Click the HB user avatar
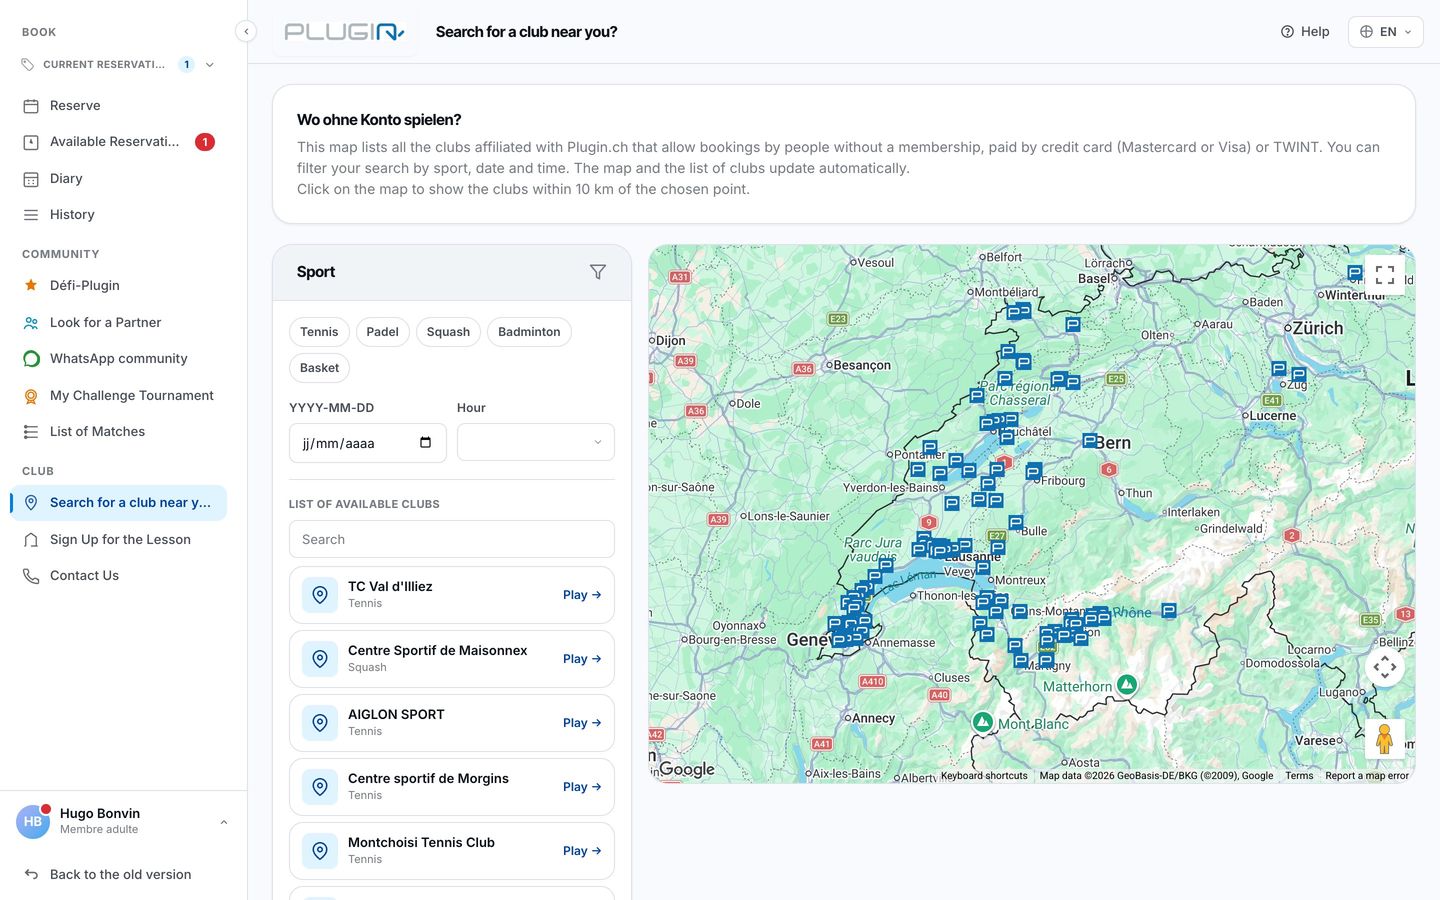The width and height of the screenshot is (1440, 900). click(33, 821)
